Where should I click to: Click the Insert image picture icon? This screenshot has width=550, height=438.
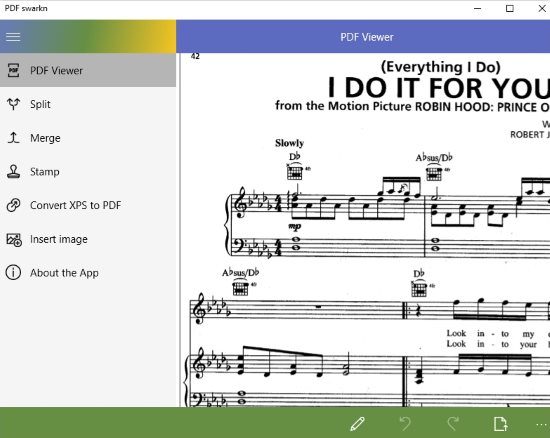(14, 240)
